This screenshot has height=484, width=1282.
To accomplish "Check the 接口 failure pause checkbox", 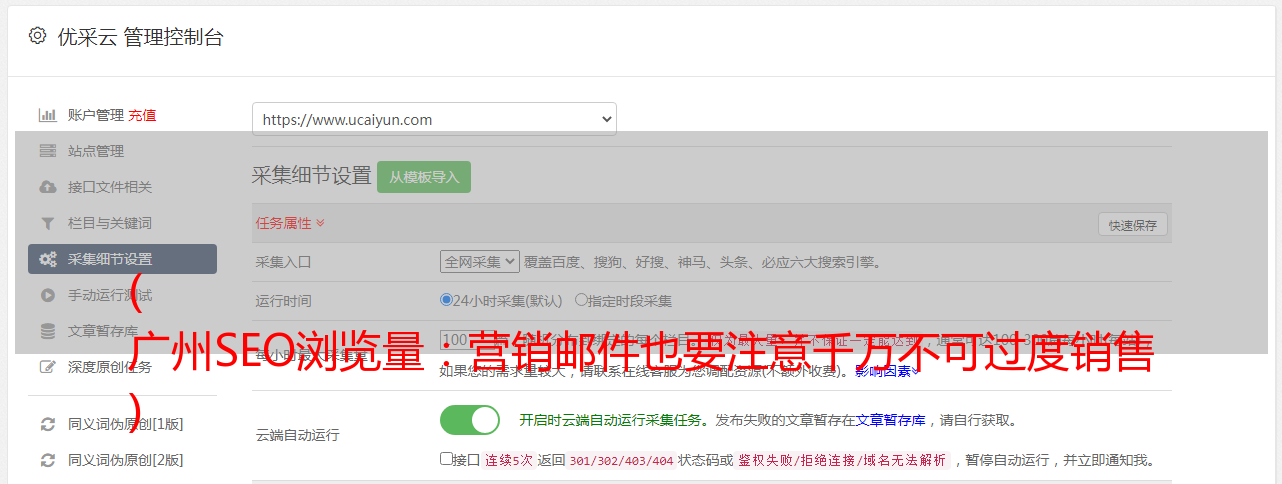I will coord(446,459).
